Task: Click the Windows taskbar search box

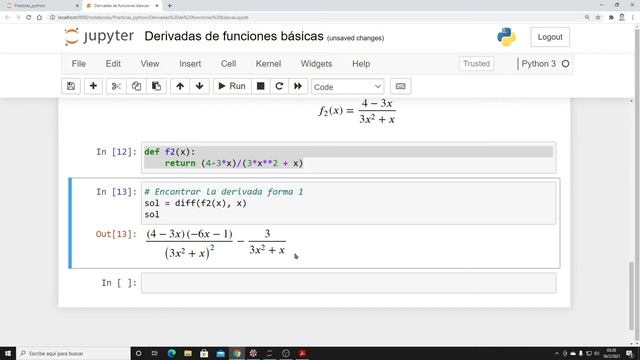Action: [73, 353]
